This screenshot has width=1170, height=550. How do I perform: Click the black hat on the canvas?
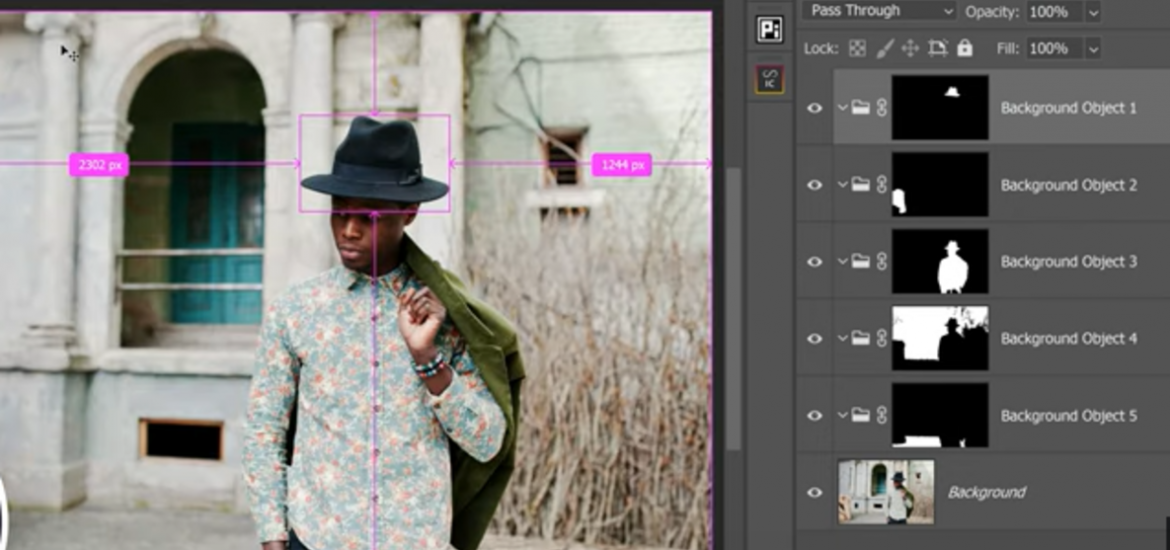click(x=375, y=162)
